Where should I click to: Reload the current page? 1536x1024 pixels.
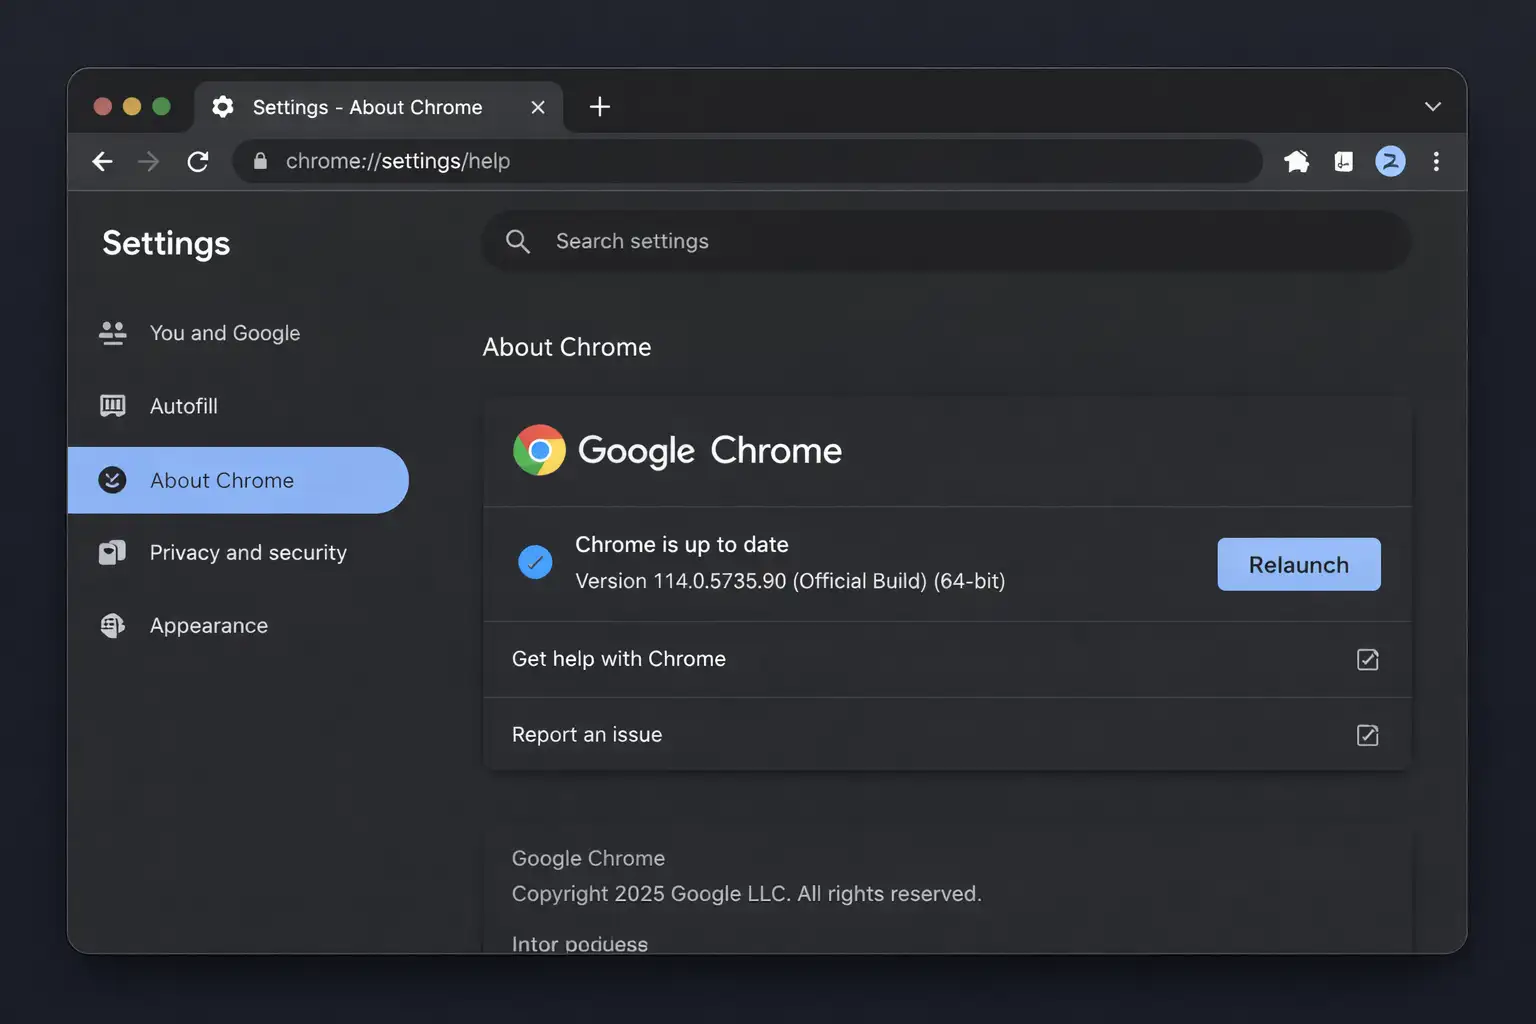click(198, 161)
